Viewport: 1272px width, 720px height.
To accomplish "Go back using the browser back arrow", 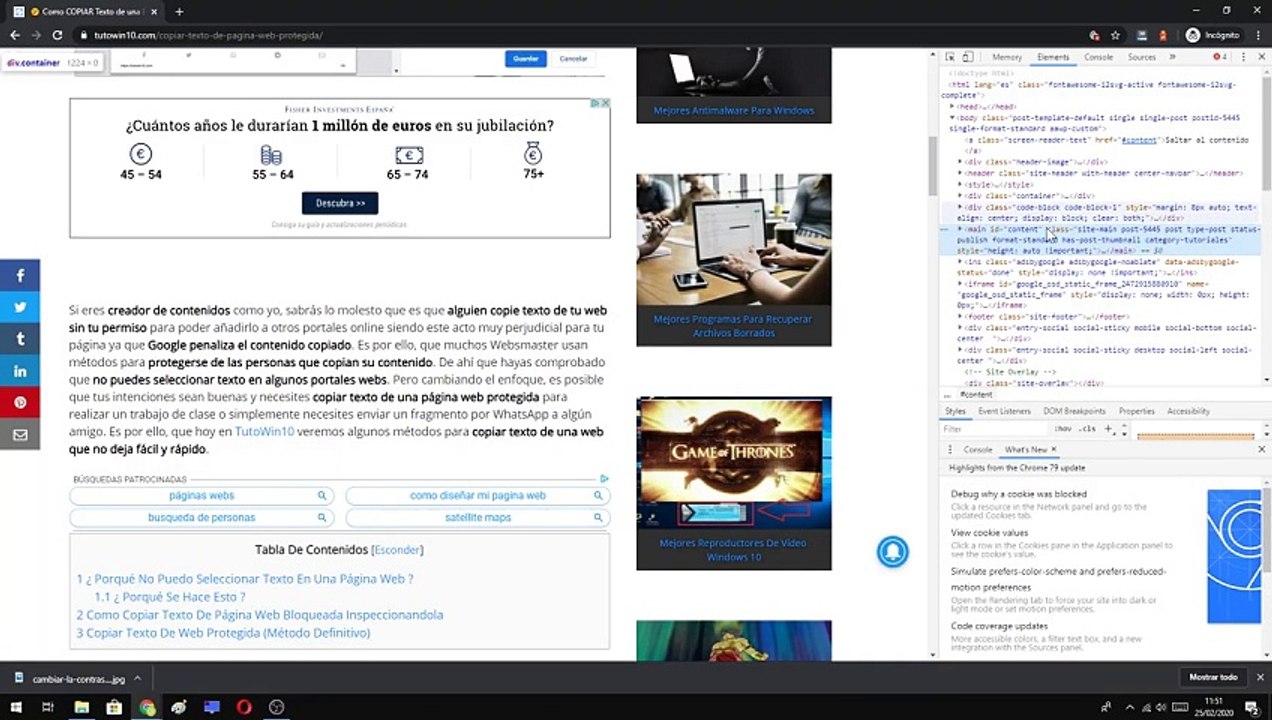I will coord(15,35).
